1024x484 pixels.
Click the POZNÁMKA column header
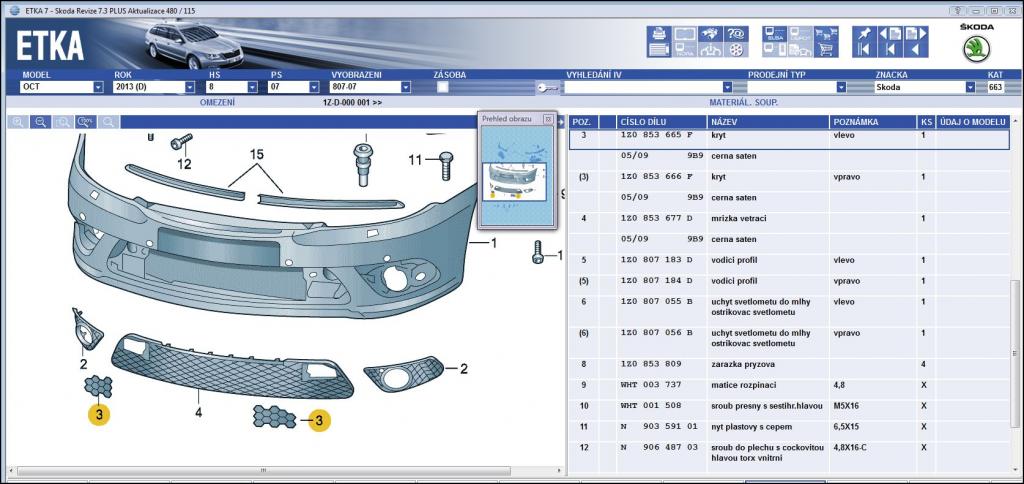coord(873,122)
